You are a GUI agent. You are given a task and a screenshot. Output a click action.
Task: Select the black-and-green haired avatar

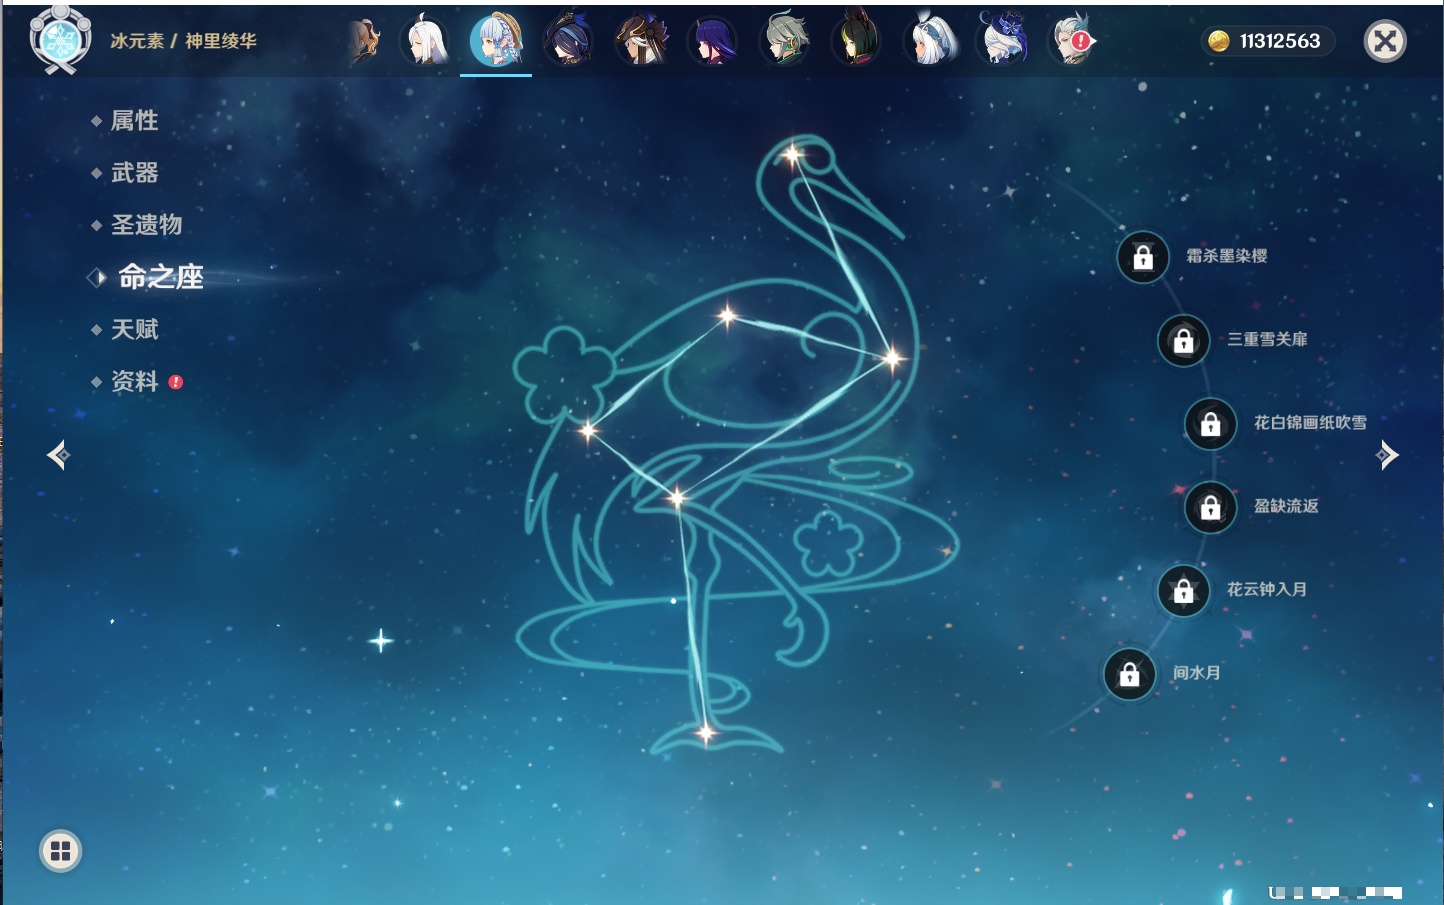coord(857,41)
